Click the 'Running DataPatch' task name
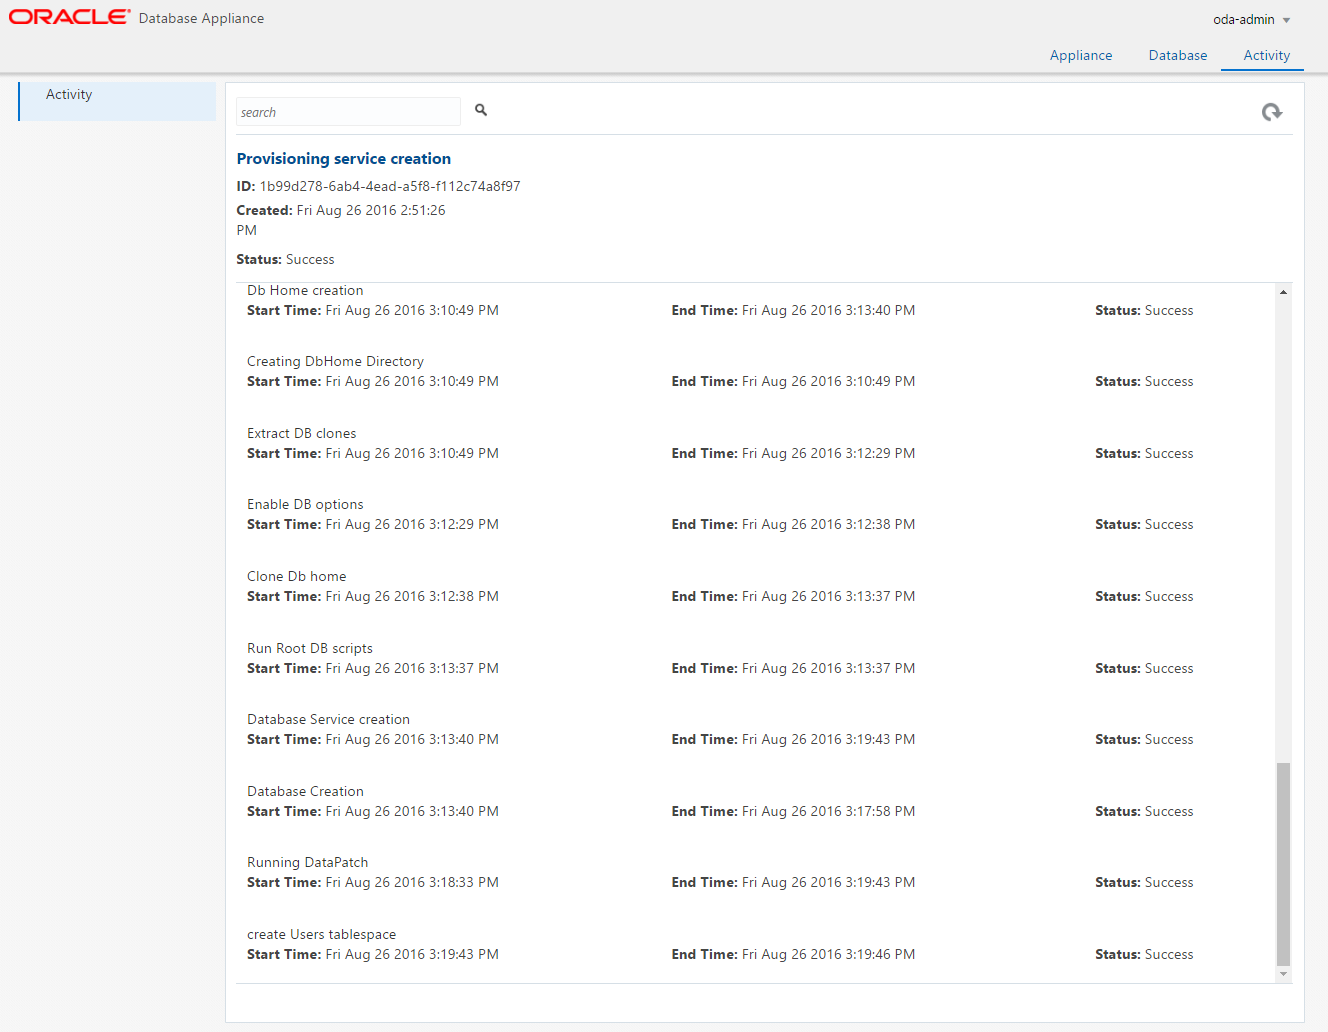The image size is (1328, 1032). pos(307,862)
